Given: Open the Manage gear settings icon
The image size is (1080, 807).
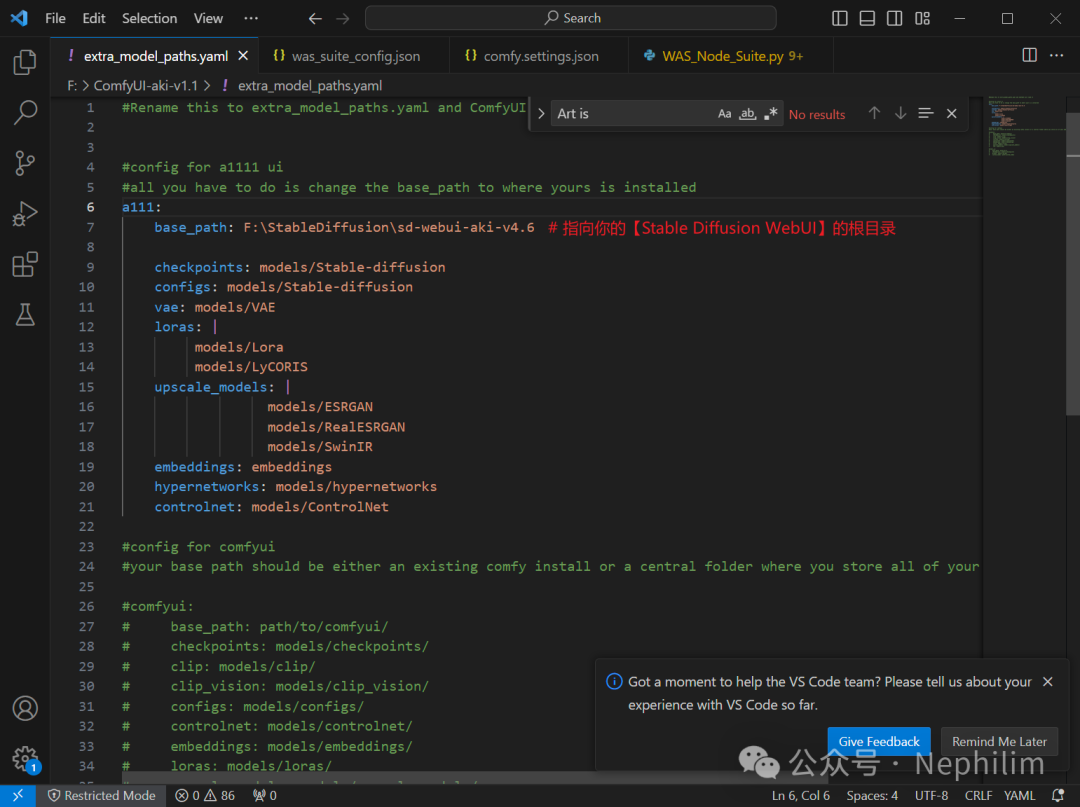Looking at the screenshot, I should click(25, 758).
